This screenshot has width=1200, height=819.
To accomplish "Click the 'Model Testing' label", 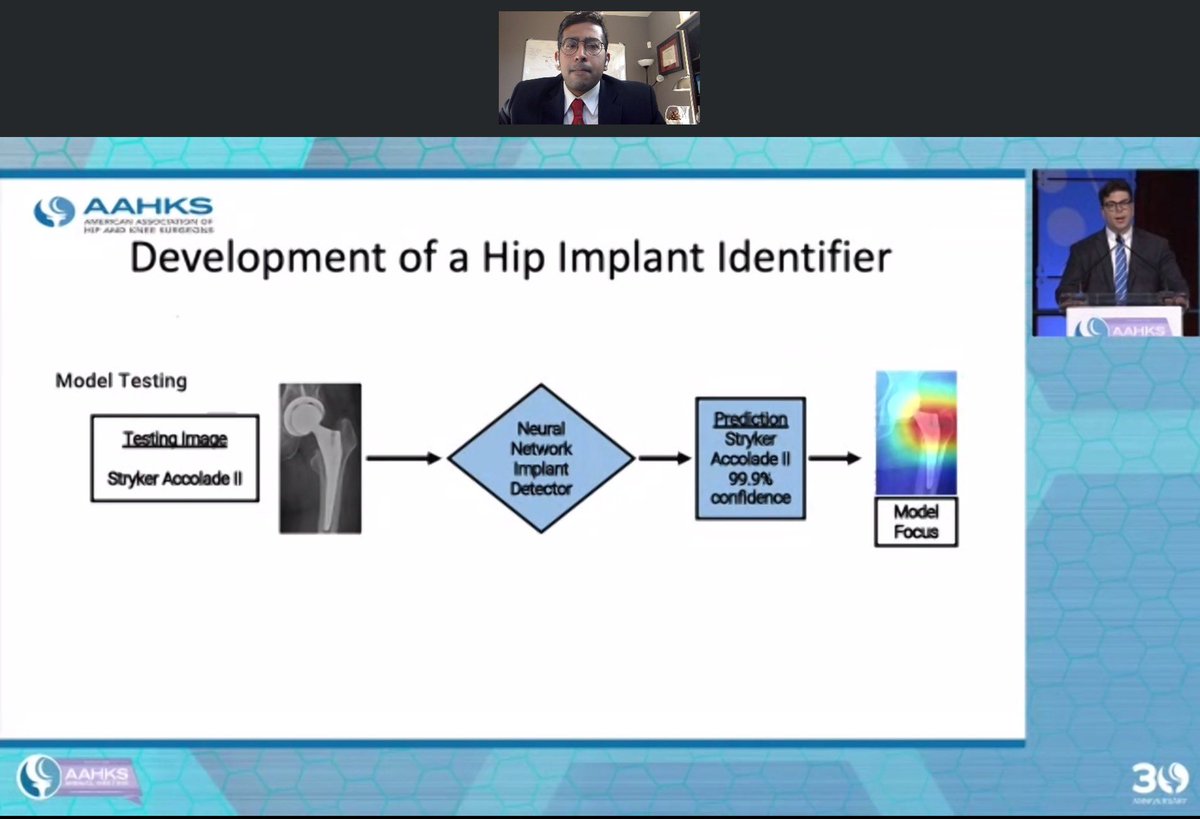I will point(121,381).
